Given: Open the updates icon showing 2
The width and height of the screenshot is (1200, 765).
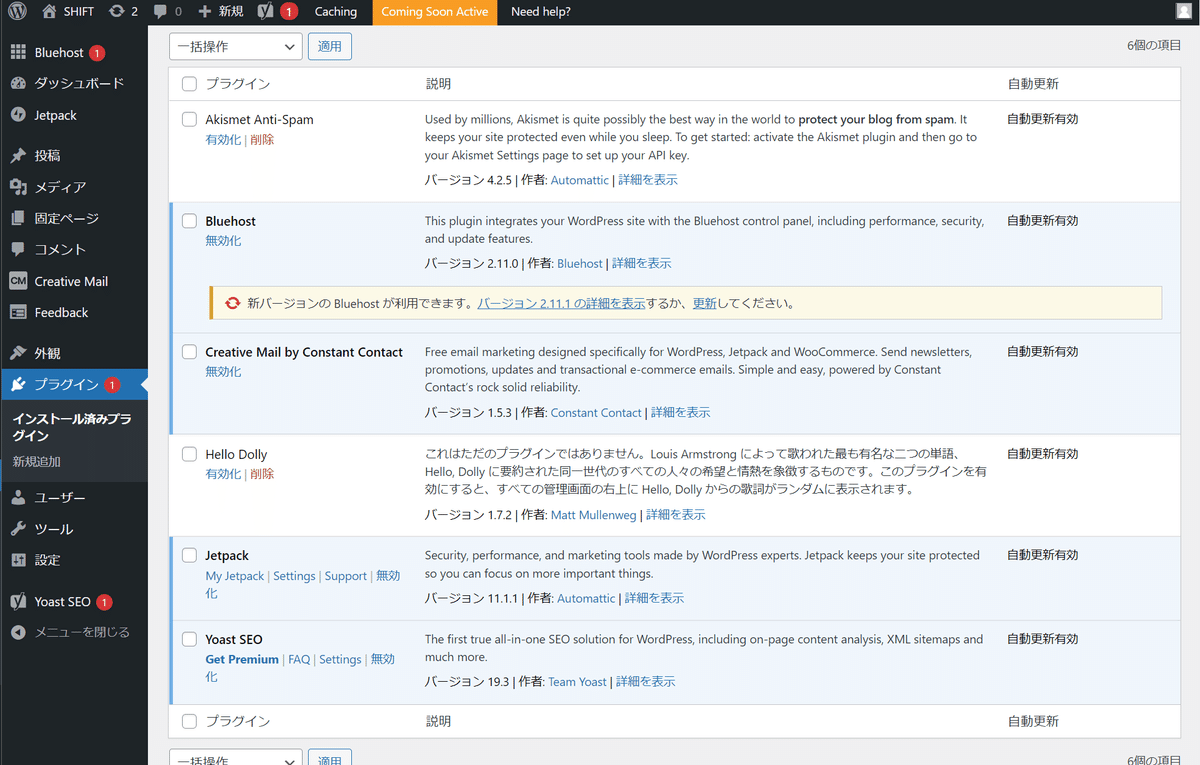Looking at the screenshot, I should pyautogui.click(x=117, y=12).
